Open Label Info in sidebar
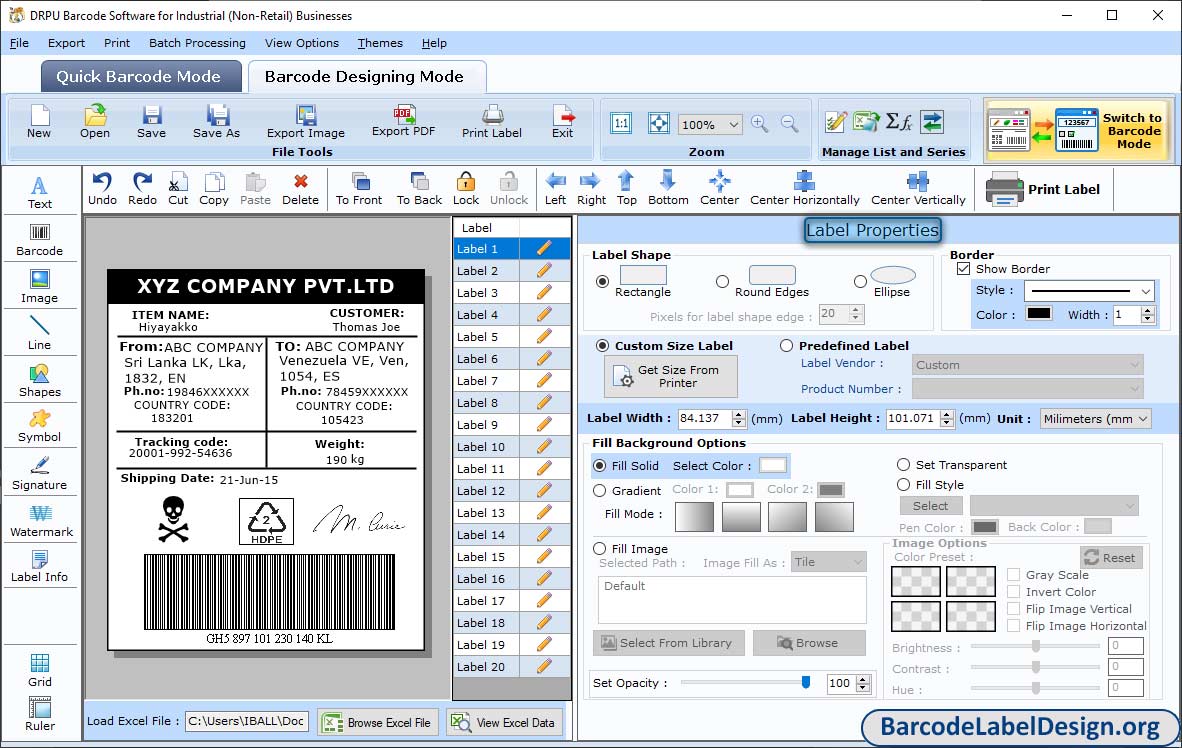The width and height of the screenshot is (1182, 748). pyautogui.click(x=39, y=566)
